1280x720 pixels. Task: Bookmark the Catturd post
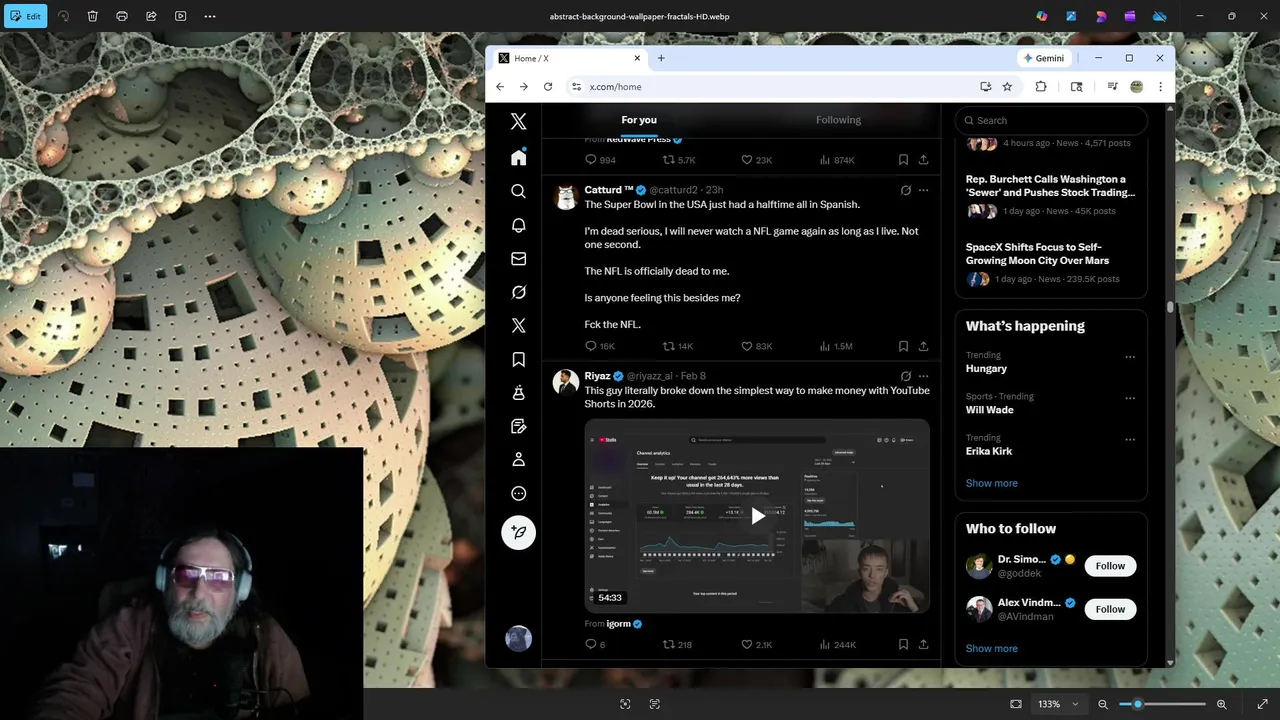[903, 346]
